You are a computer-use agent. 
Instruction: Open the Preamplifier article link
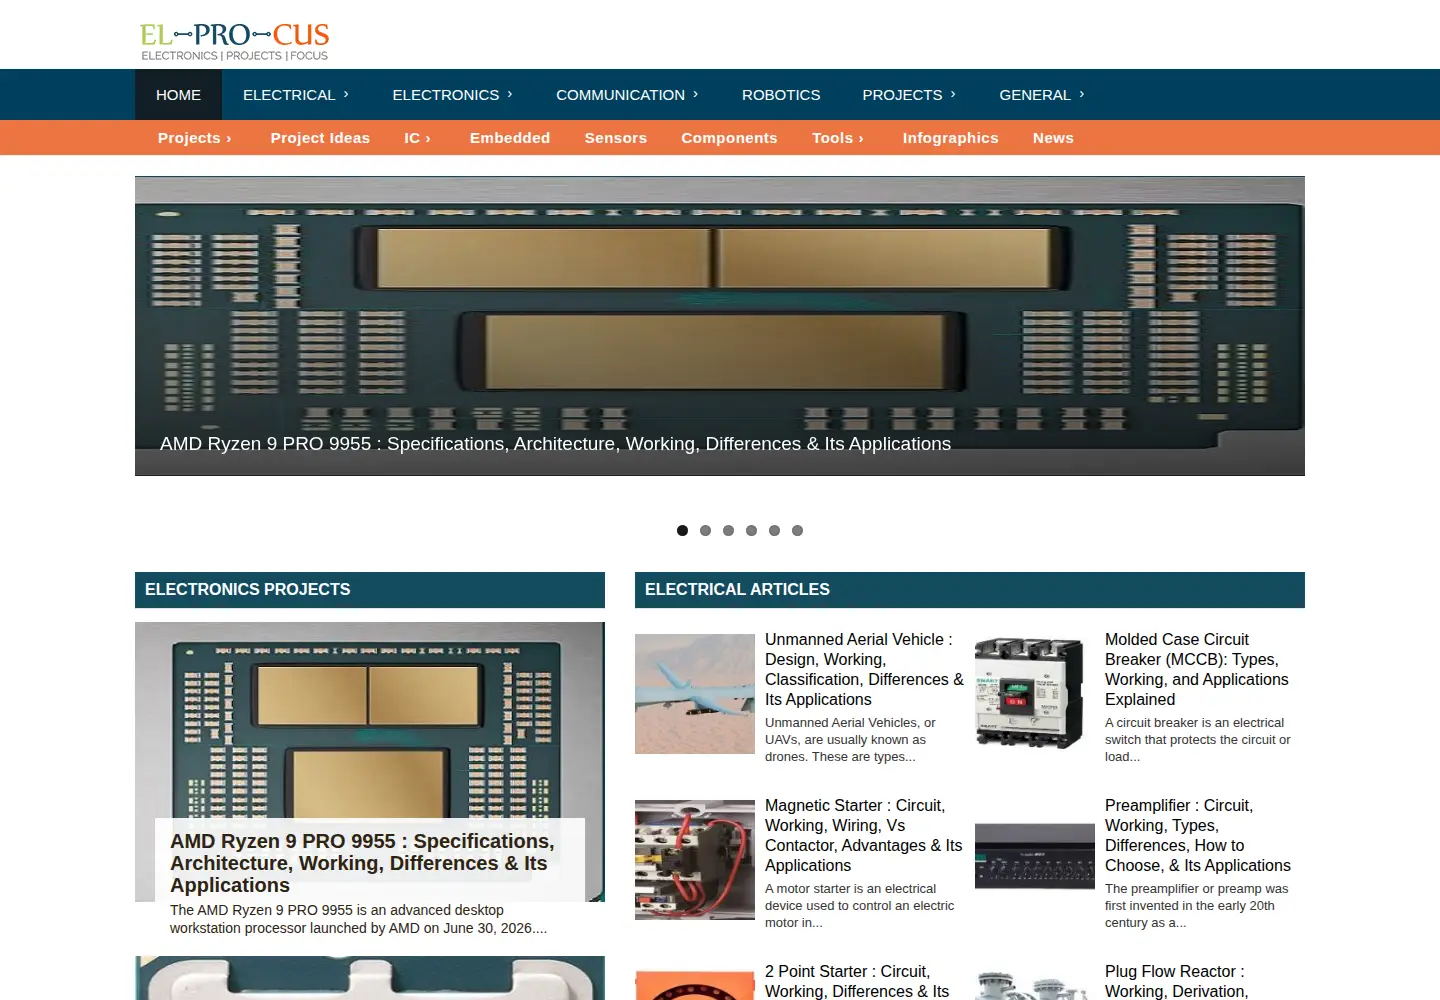[1198, 836]
